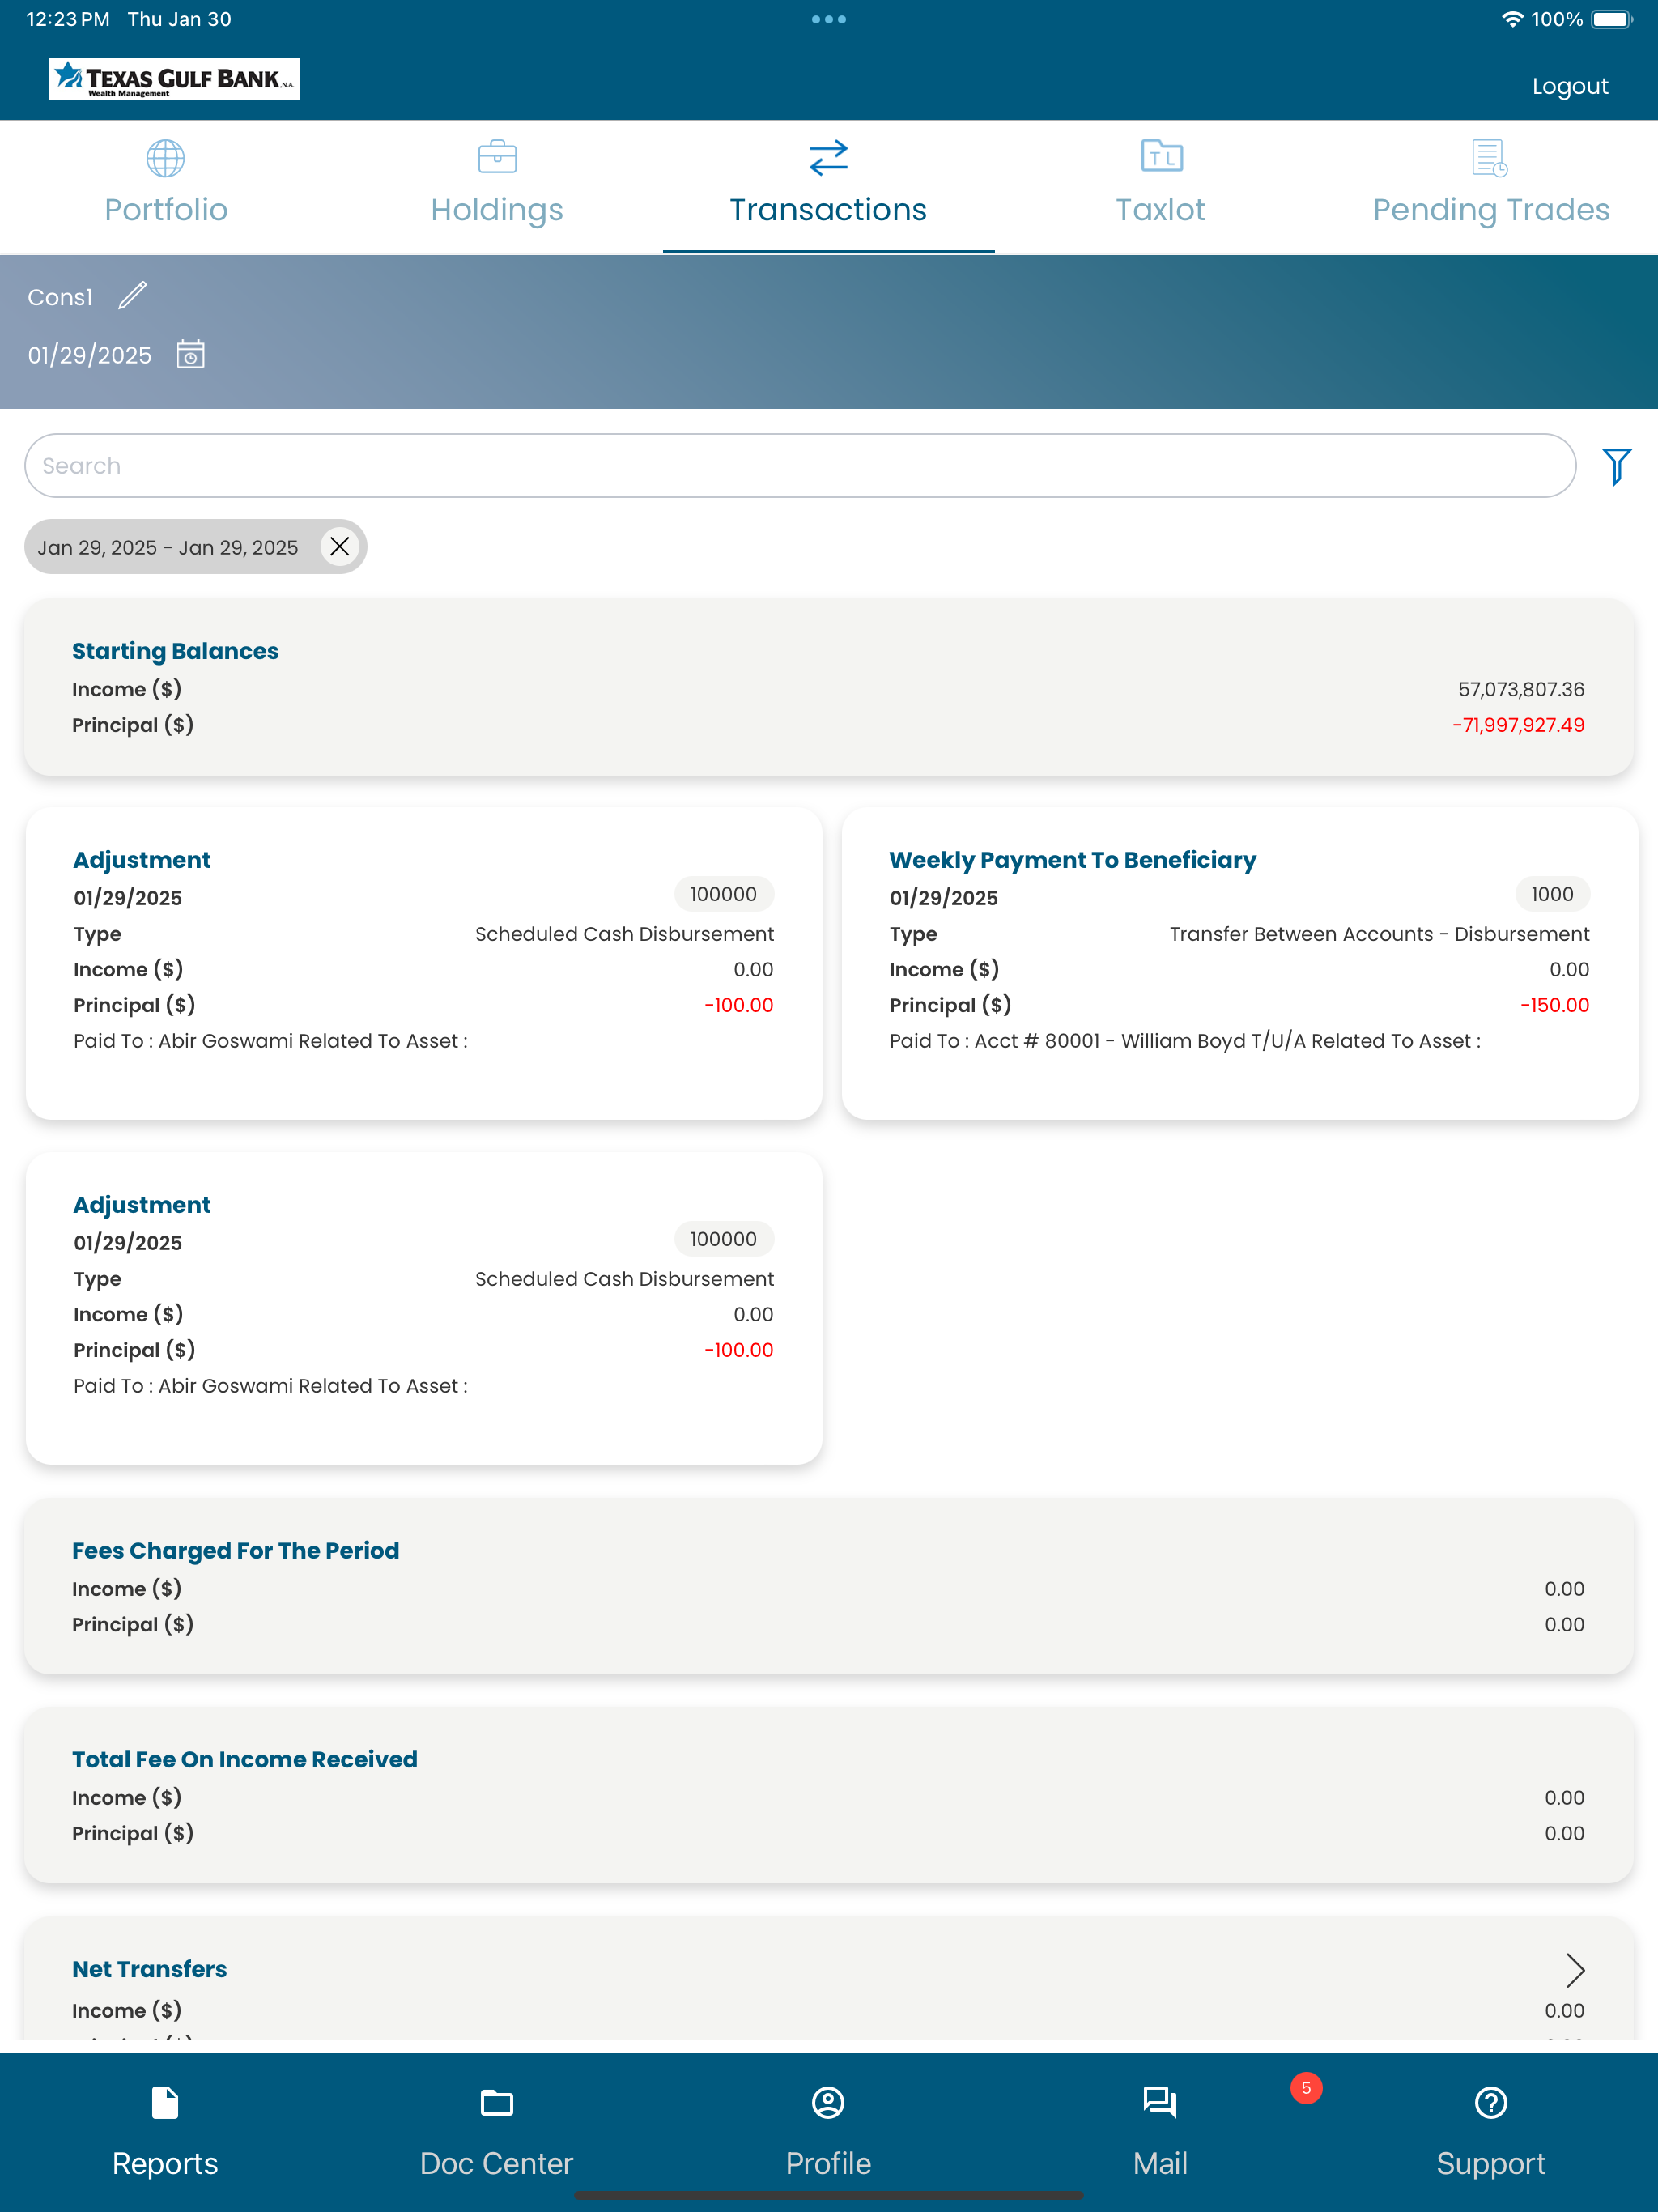Open the Weekly Payment To Beneficiary card title
This screenshot has height=2212, width=1658.
tap(1072, 860)
